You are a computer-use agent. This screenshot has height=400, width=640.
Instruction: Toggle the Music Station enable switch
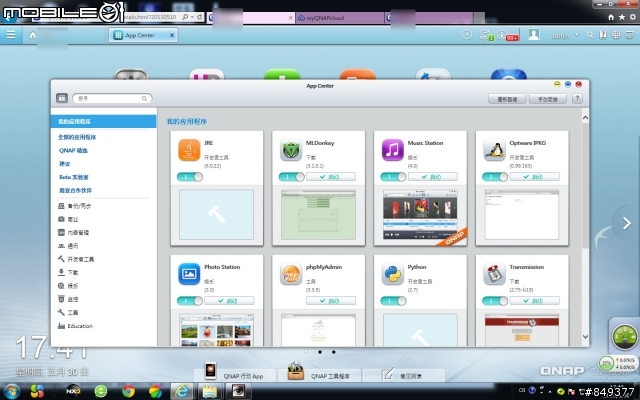393,177
